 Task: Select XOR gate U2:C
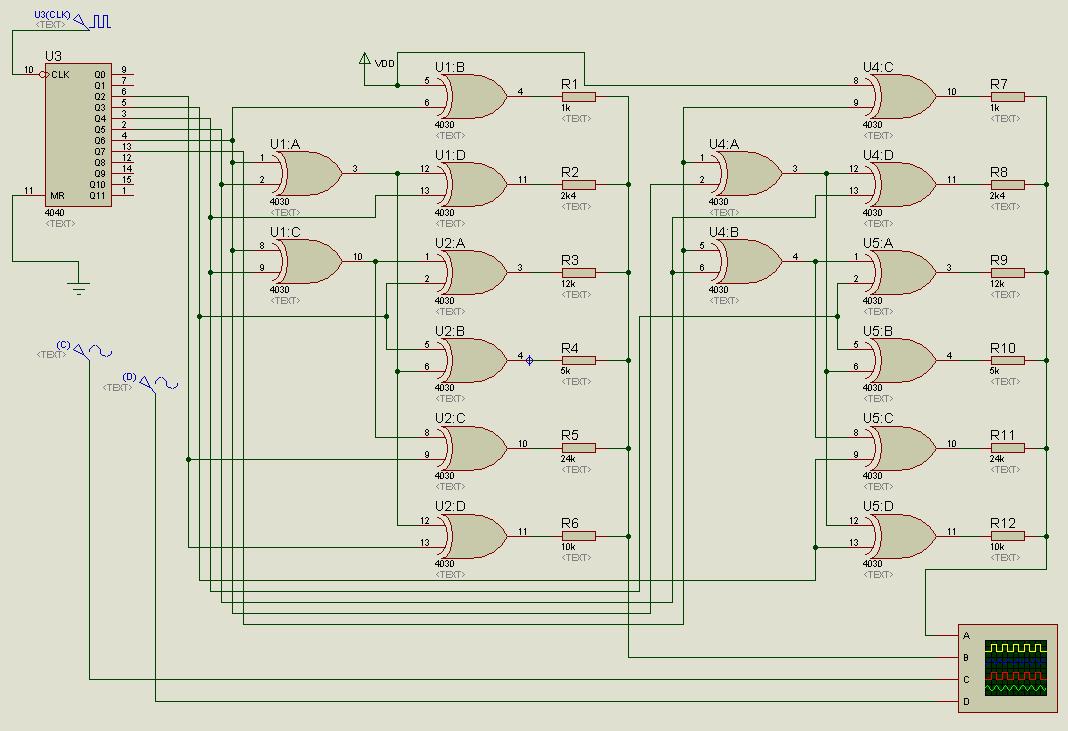tap(473, 448)
